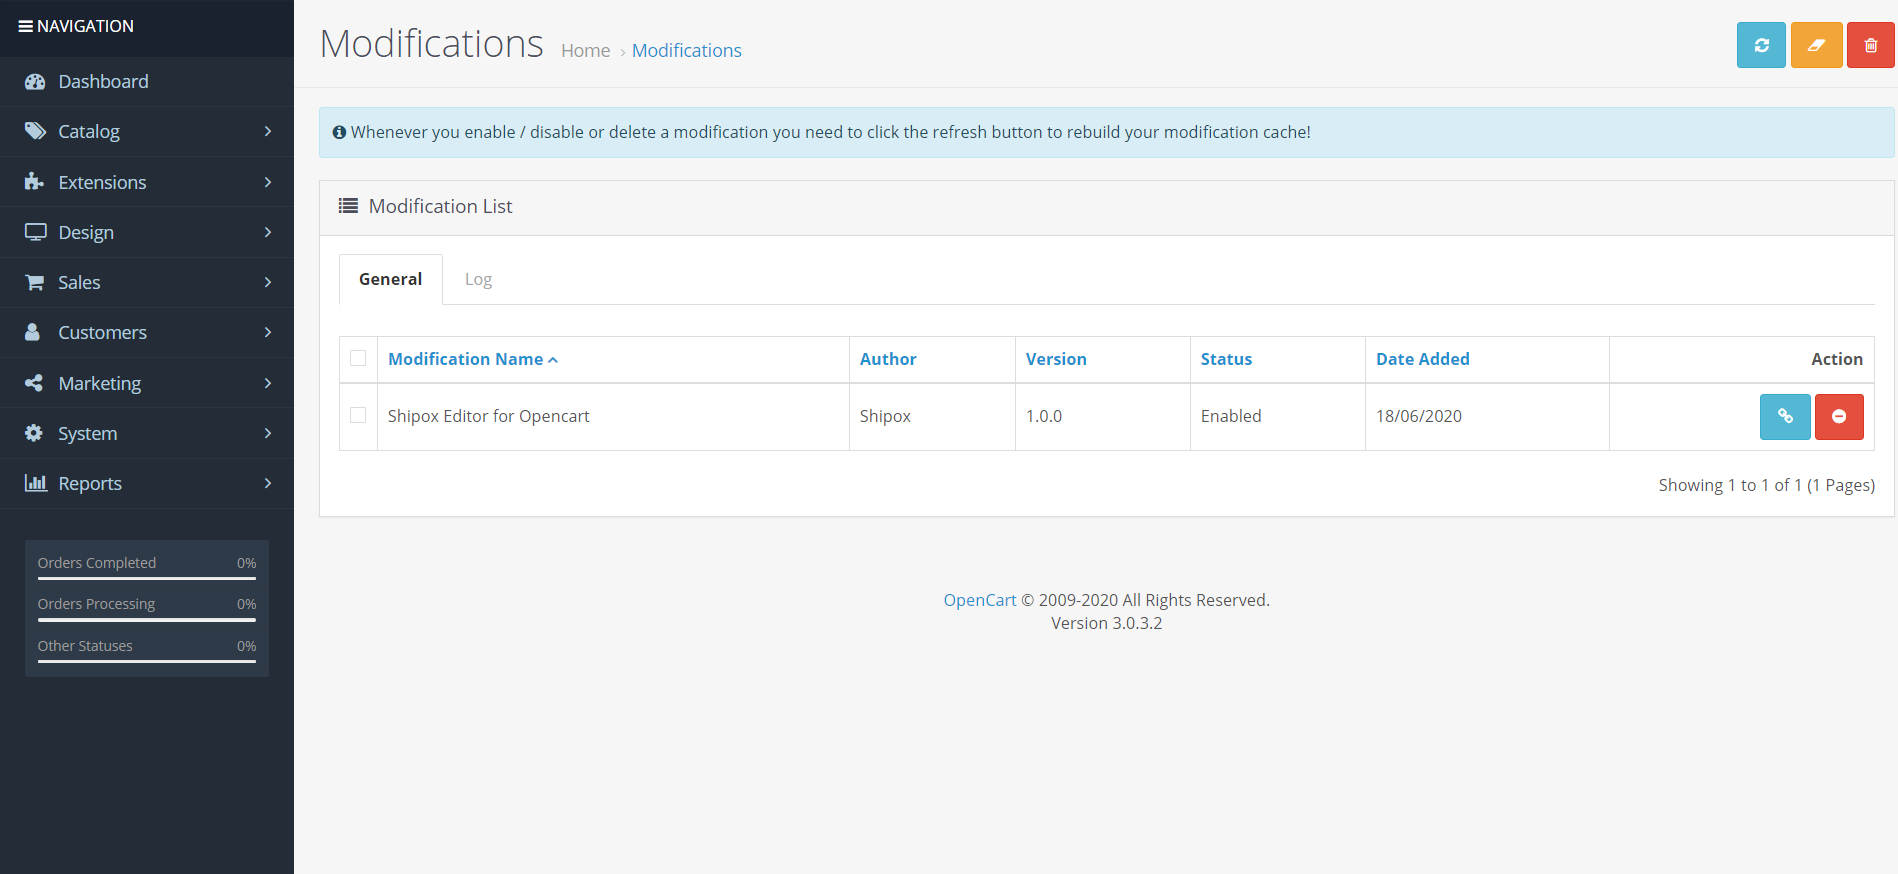Expand the Catalog menu chevron
This screenshot has height=874, width=1898.
click(268, 131)
